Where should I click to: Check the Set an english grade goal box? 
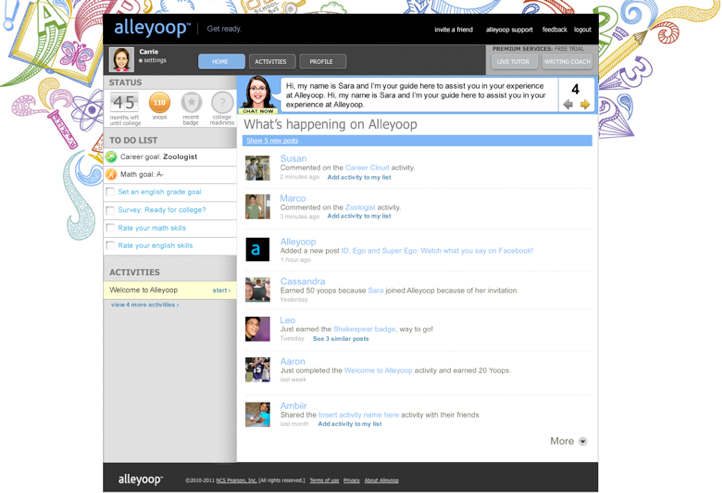(x=110, y=192)
